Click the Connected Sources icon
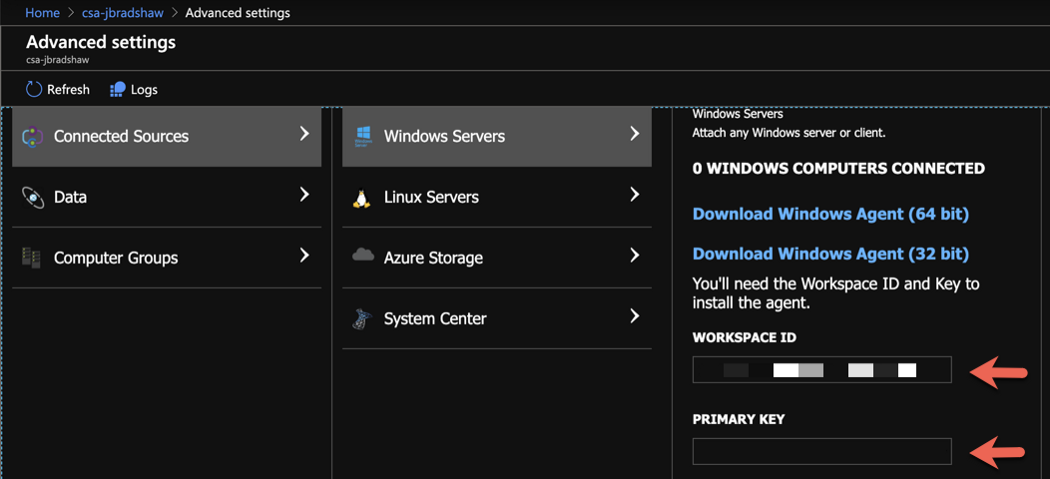 (33, 136)
